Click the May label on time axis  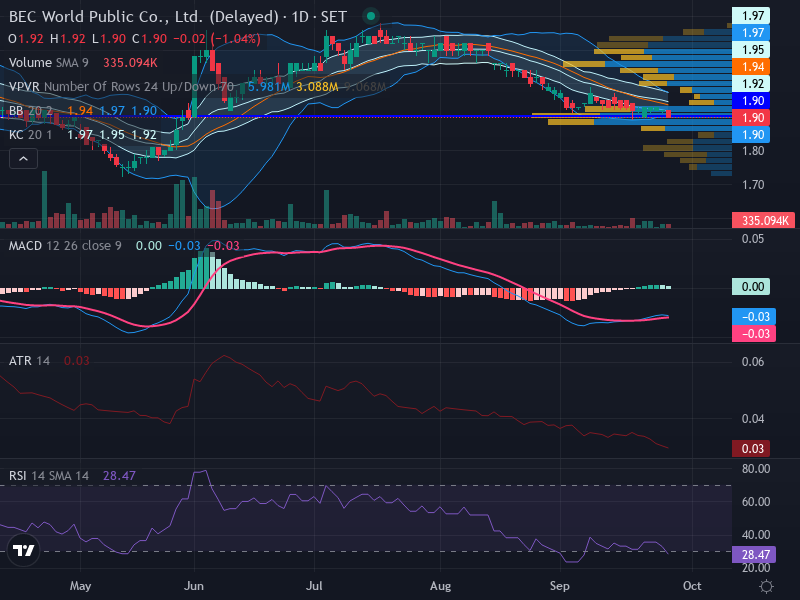click(80, 586)
